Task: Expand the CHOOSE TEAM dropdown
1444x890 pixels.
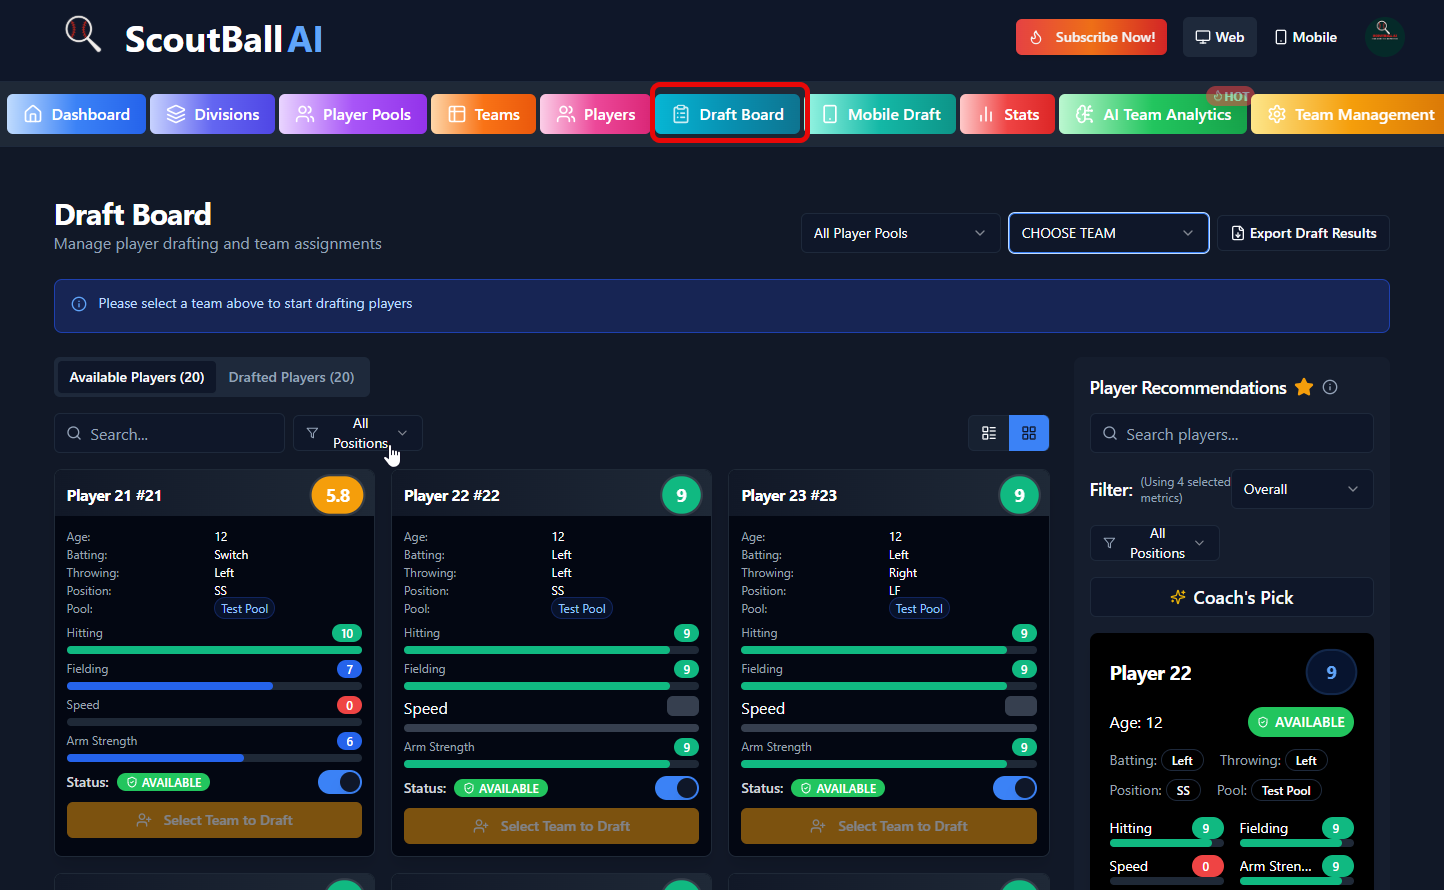Action: click(x=1108, y=233)
